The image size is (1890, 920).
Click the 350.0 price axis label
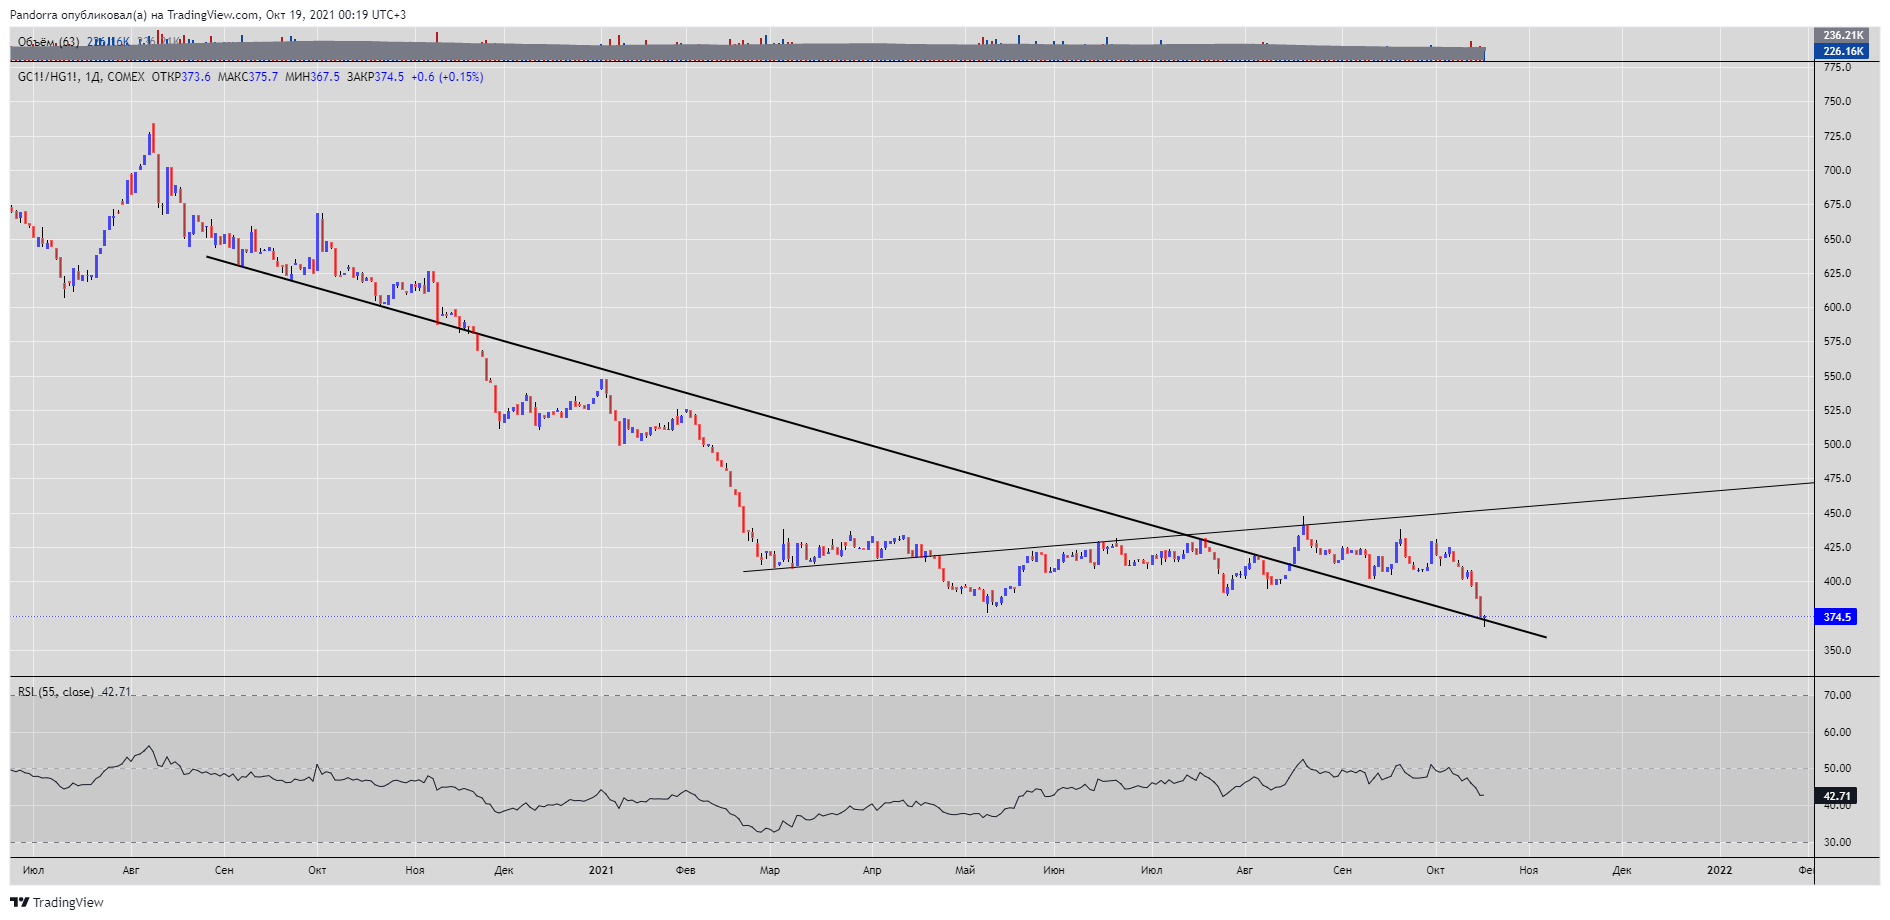(x=1837, y=650)
